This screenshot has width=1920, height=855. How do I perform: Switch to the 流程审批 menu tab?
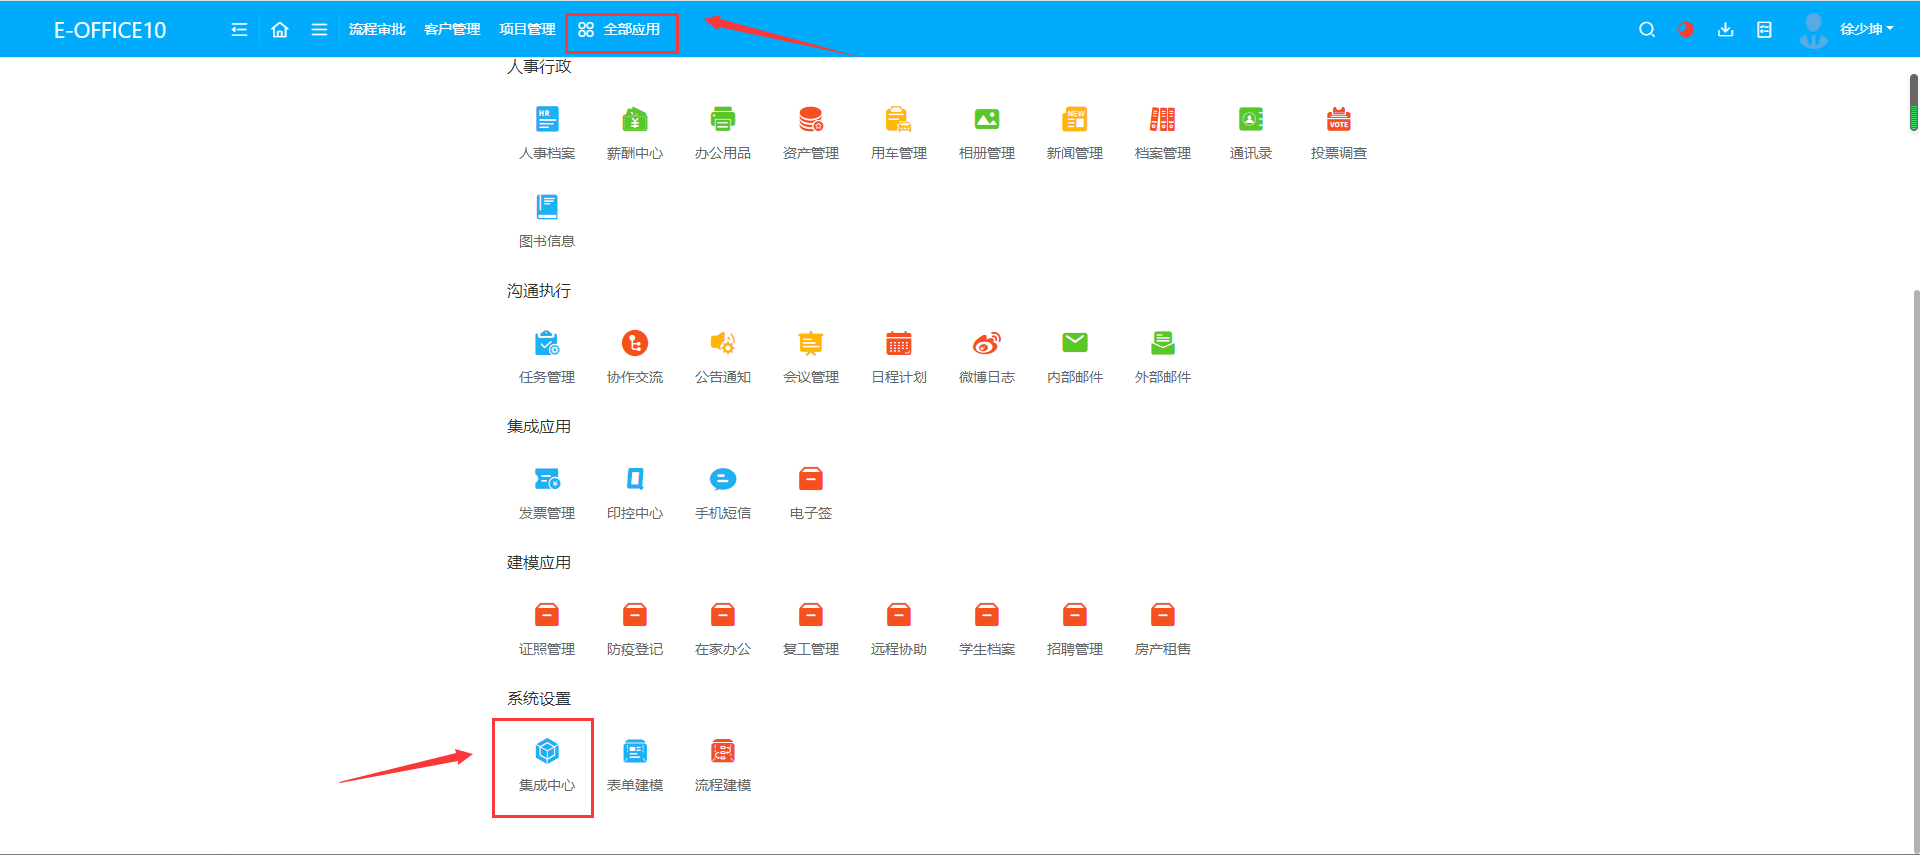point(377,30)
